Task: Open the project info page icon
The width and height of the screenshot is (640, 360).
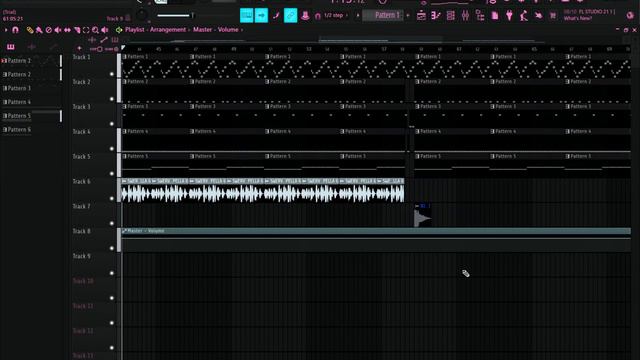Action: coord(495,16)
